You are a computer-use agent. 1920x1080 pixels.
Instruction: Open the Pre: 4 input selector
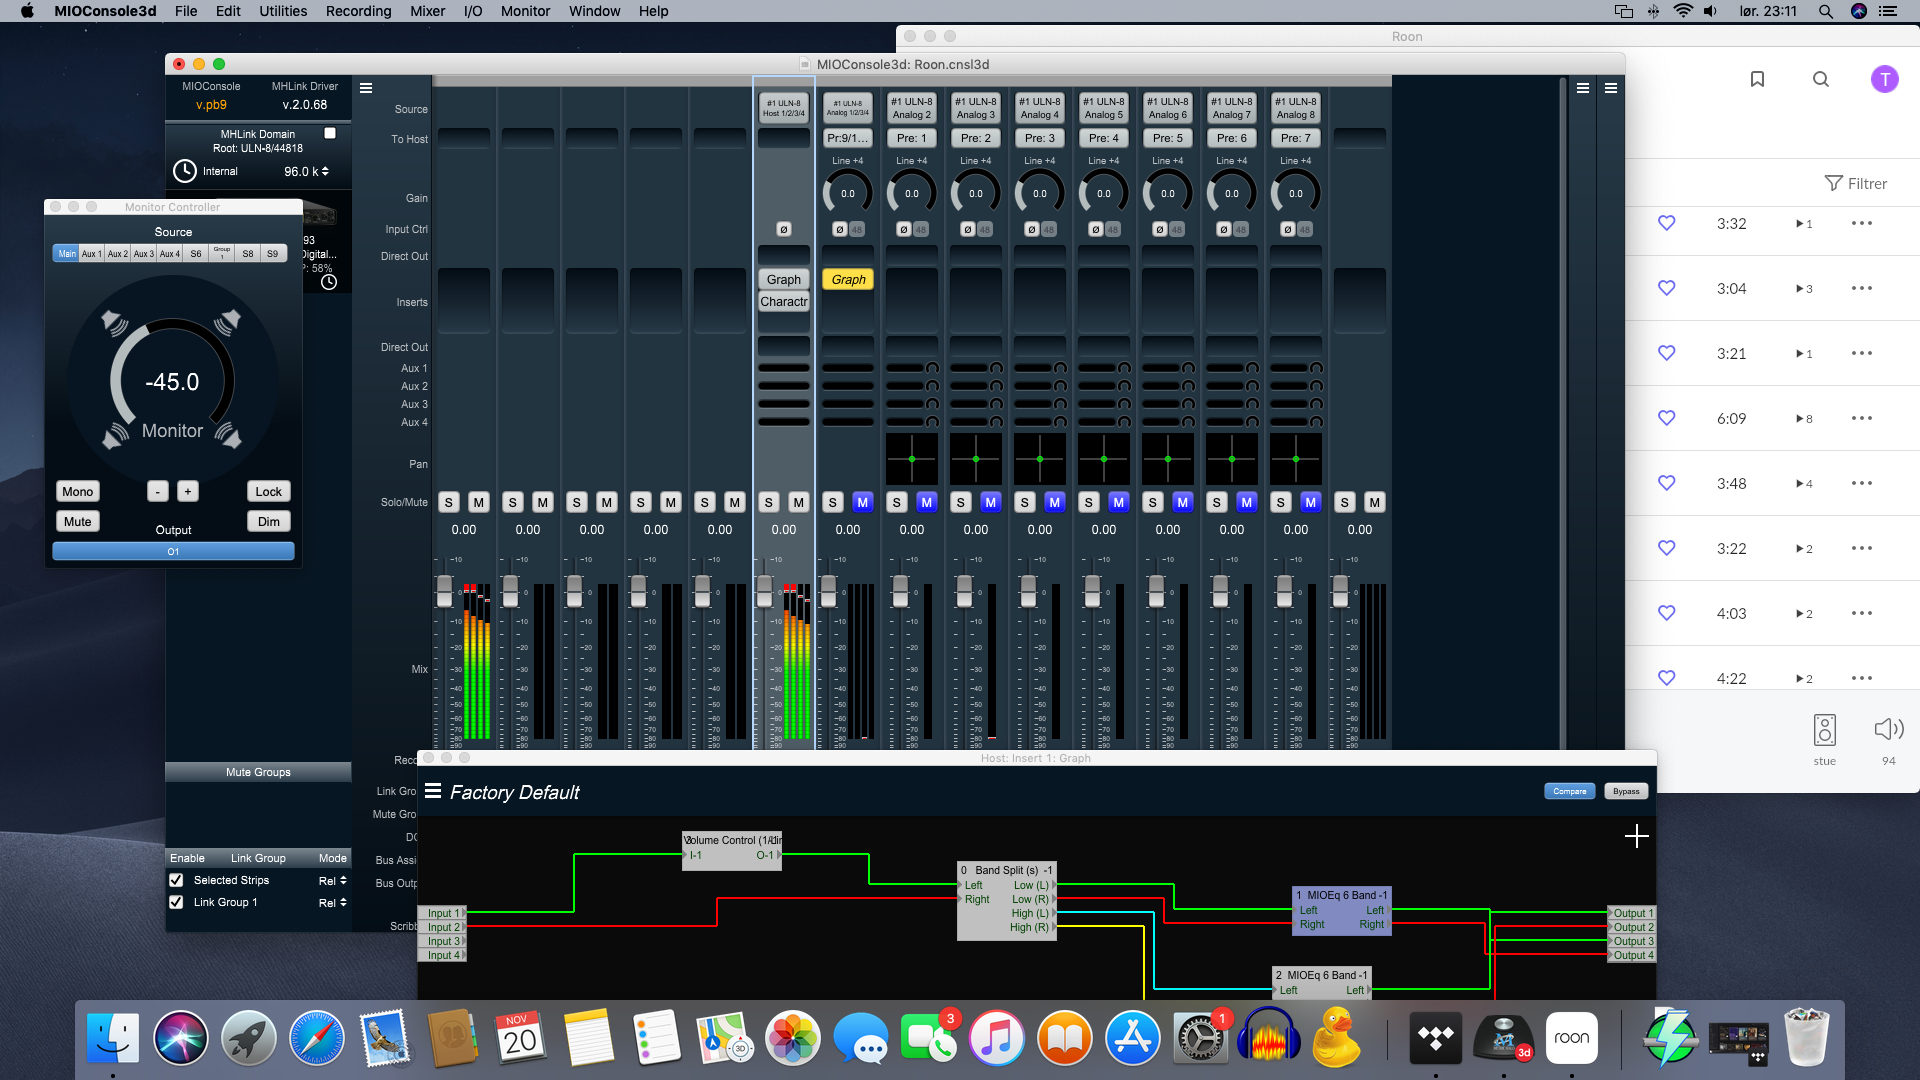(1104, 138)
